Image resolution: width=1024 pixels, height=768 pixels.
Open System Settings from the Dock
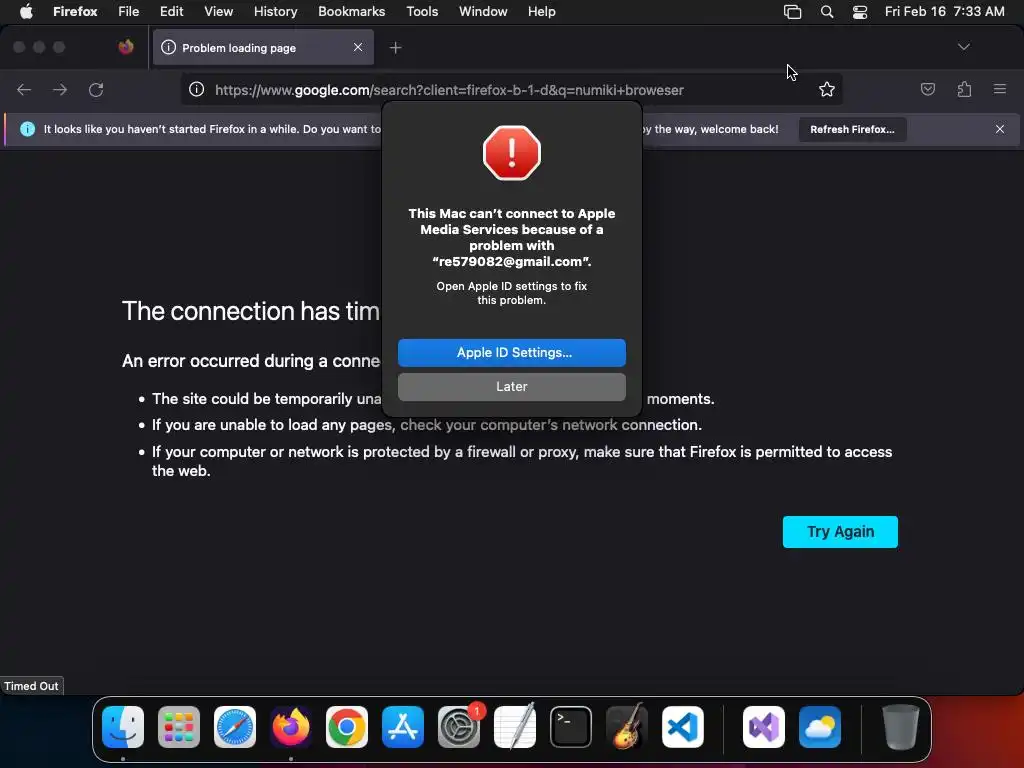click(458, 727)
